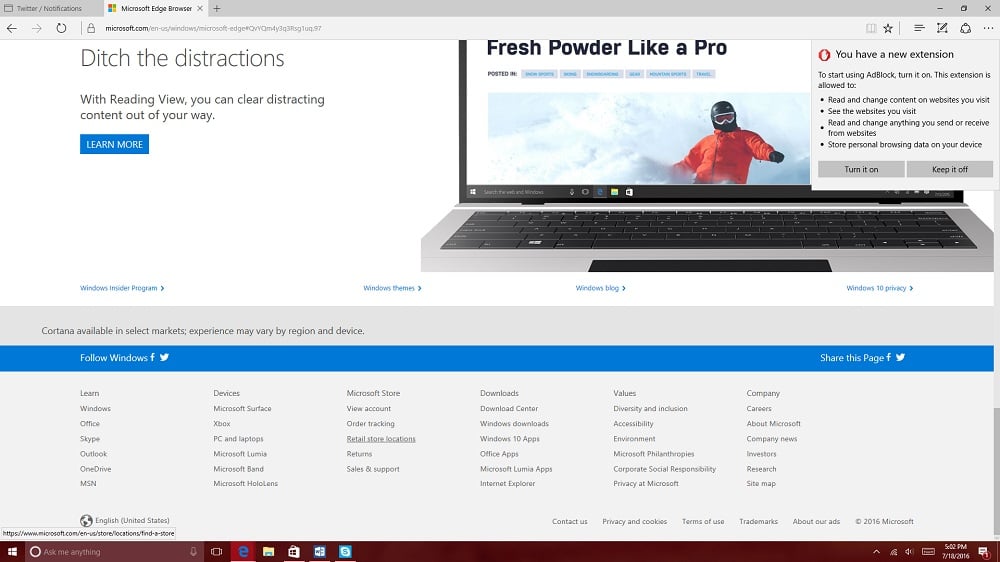Open Windows Store from taskbar
This screenshot has height=562, width=1000.
293,552
